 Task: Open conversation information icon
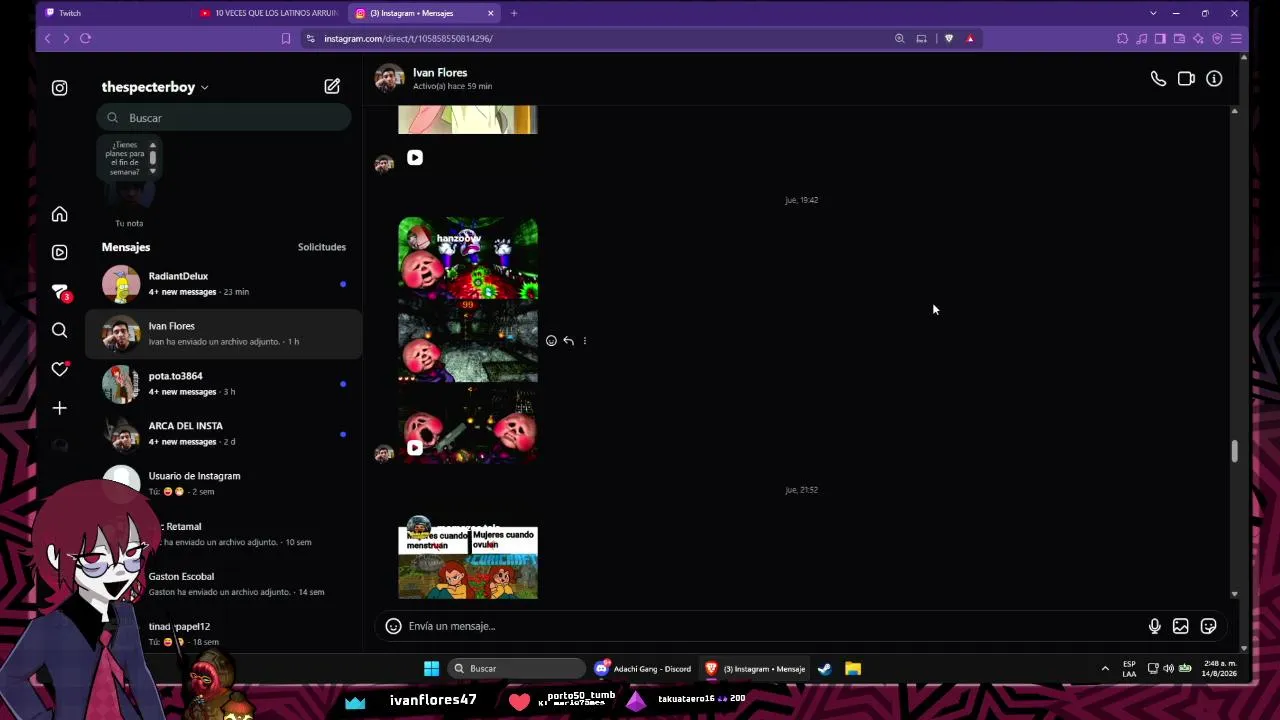pyautogui.click(x=1214, y=79)
